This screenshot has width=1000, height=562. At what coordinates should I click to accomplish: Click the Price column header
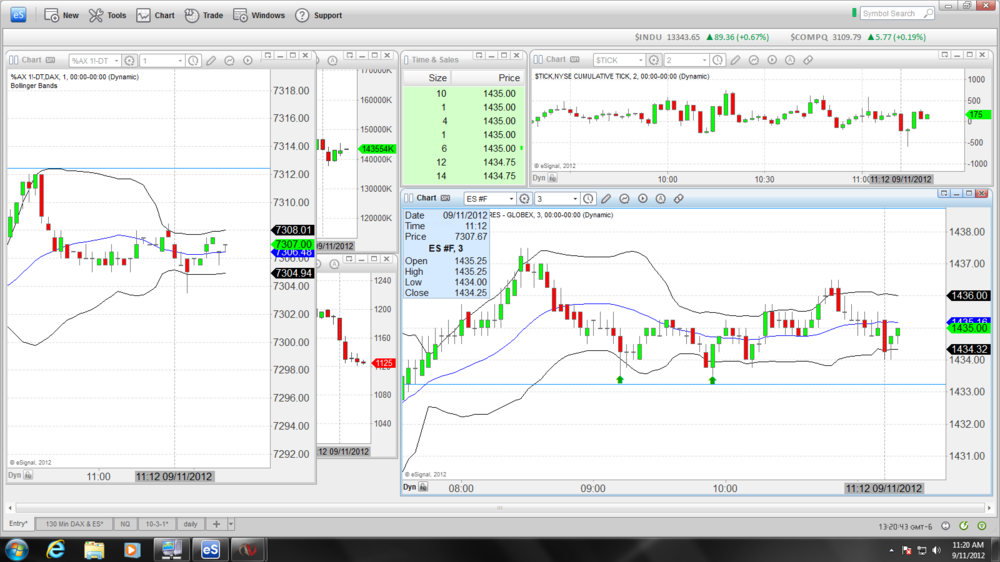click(488, 78)
